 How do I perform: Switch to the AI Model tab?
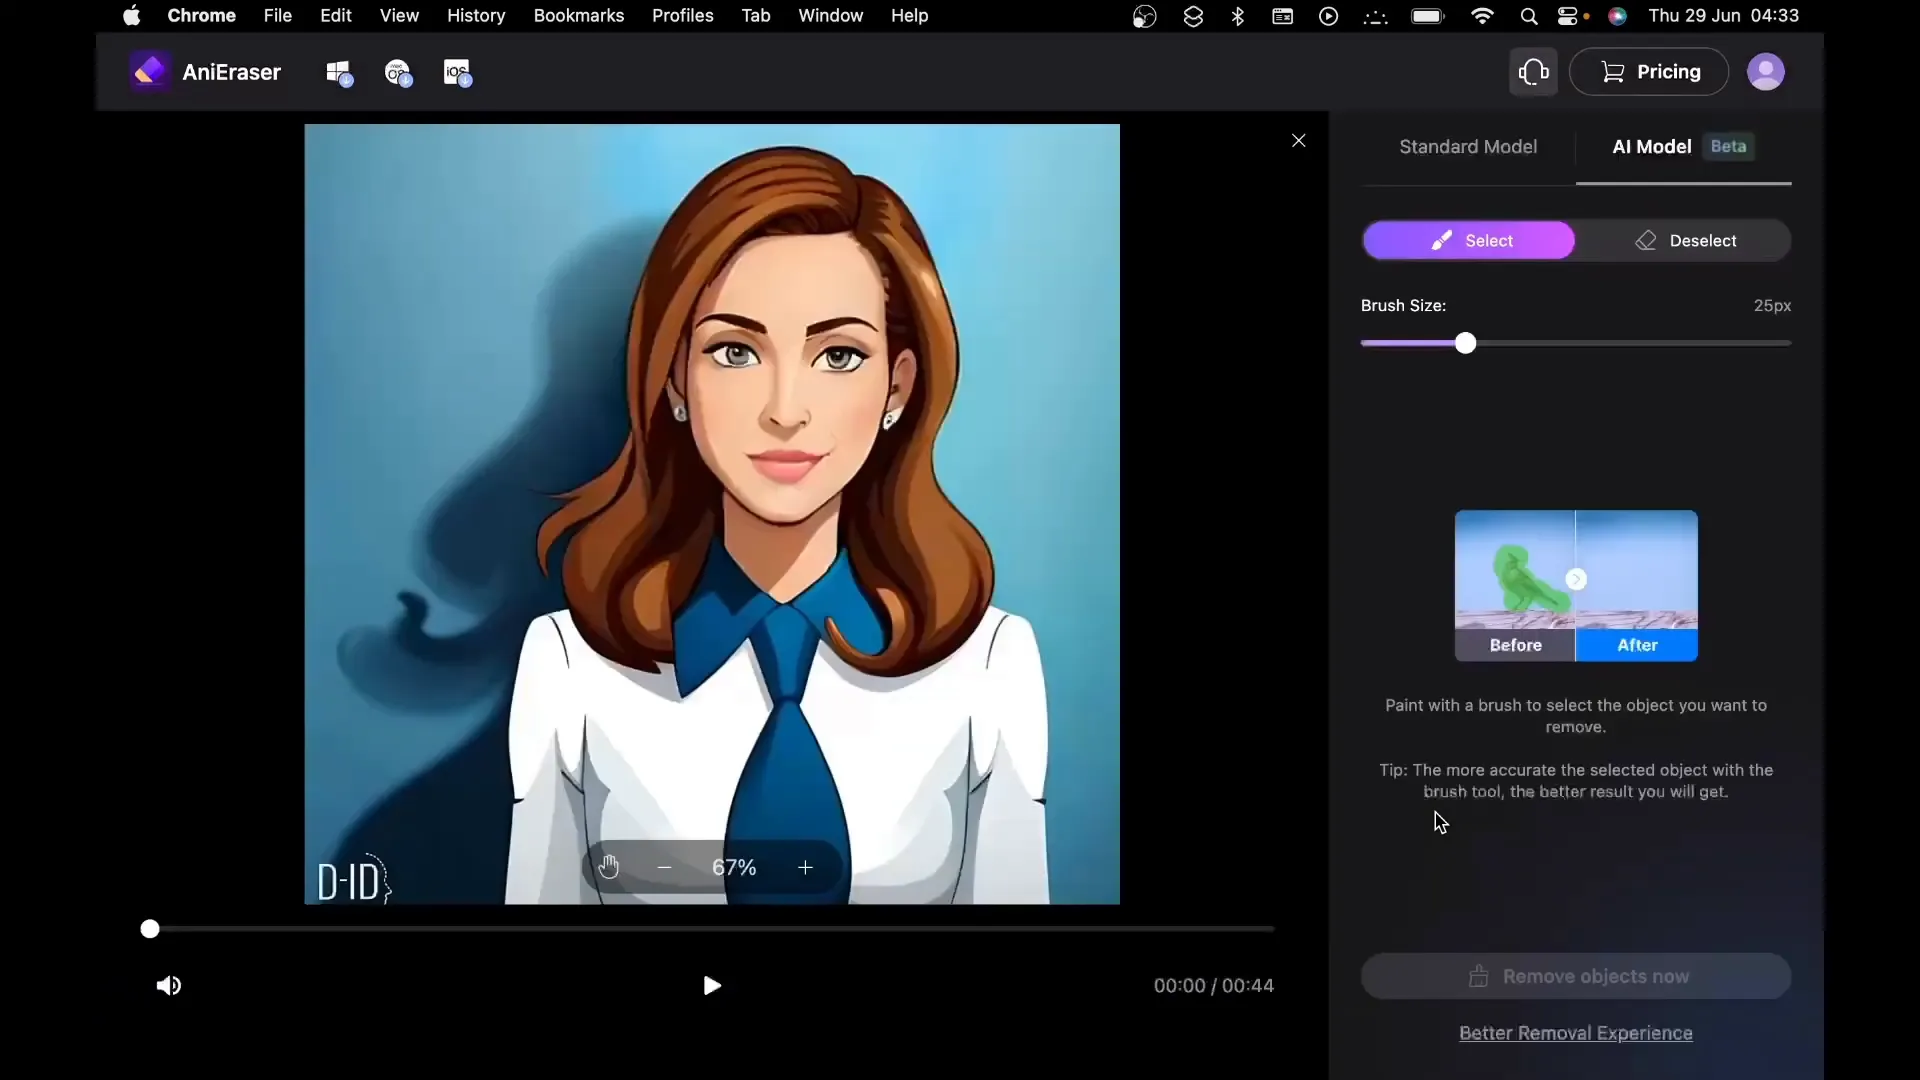(1683, 147)
